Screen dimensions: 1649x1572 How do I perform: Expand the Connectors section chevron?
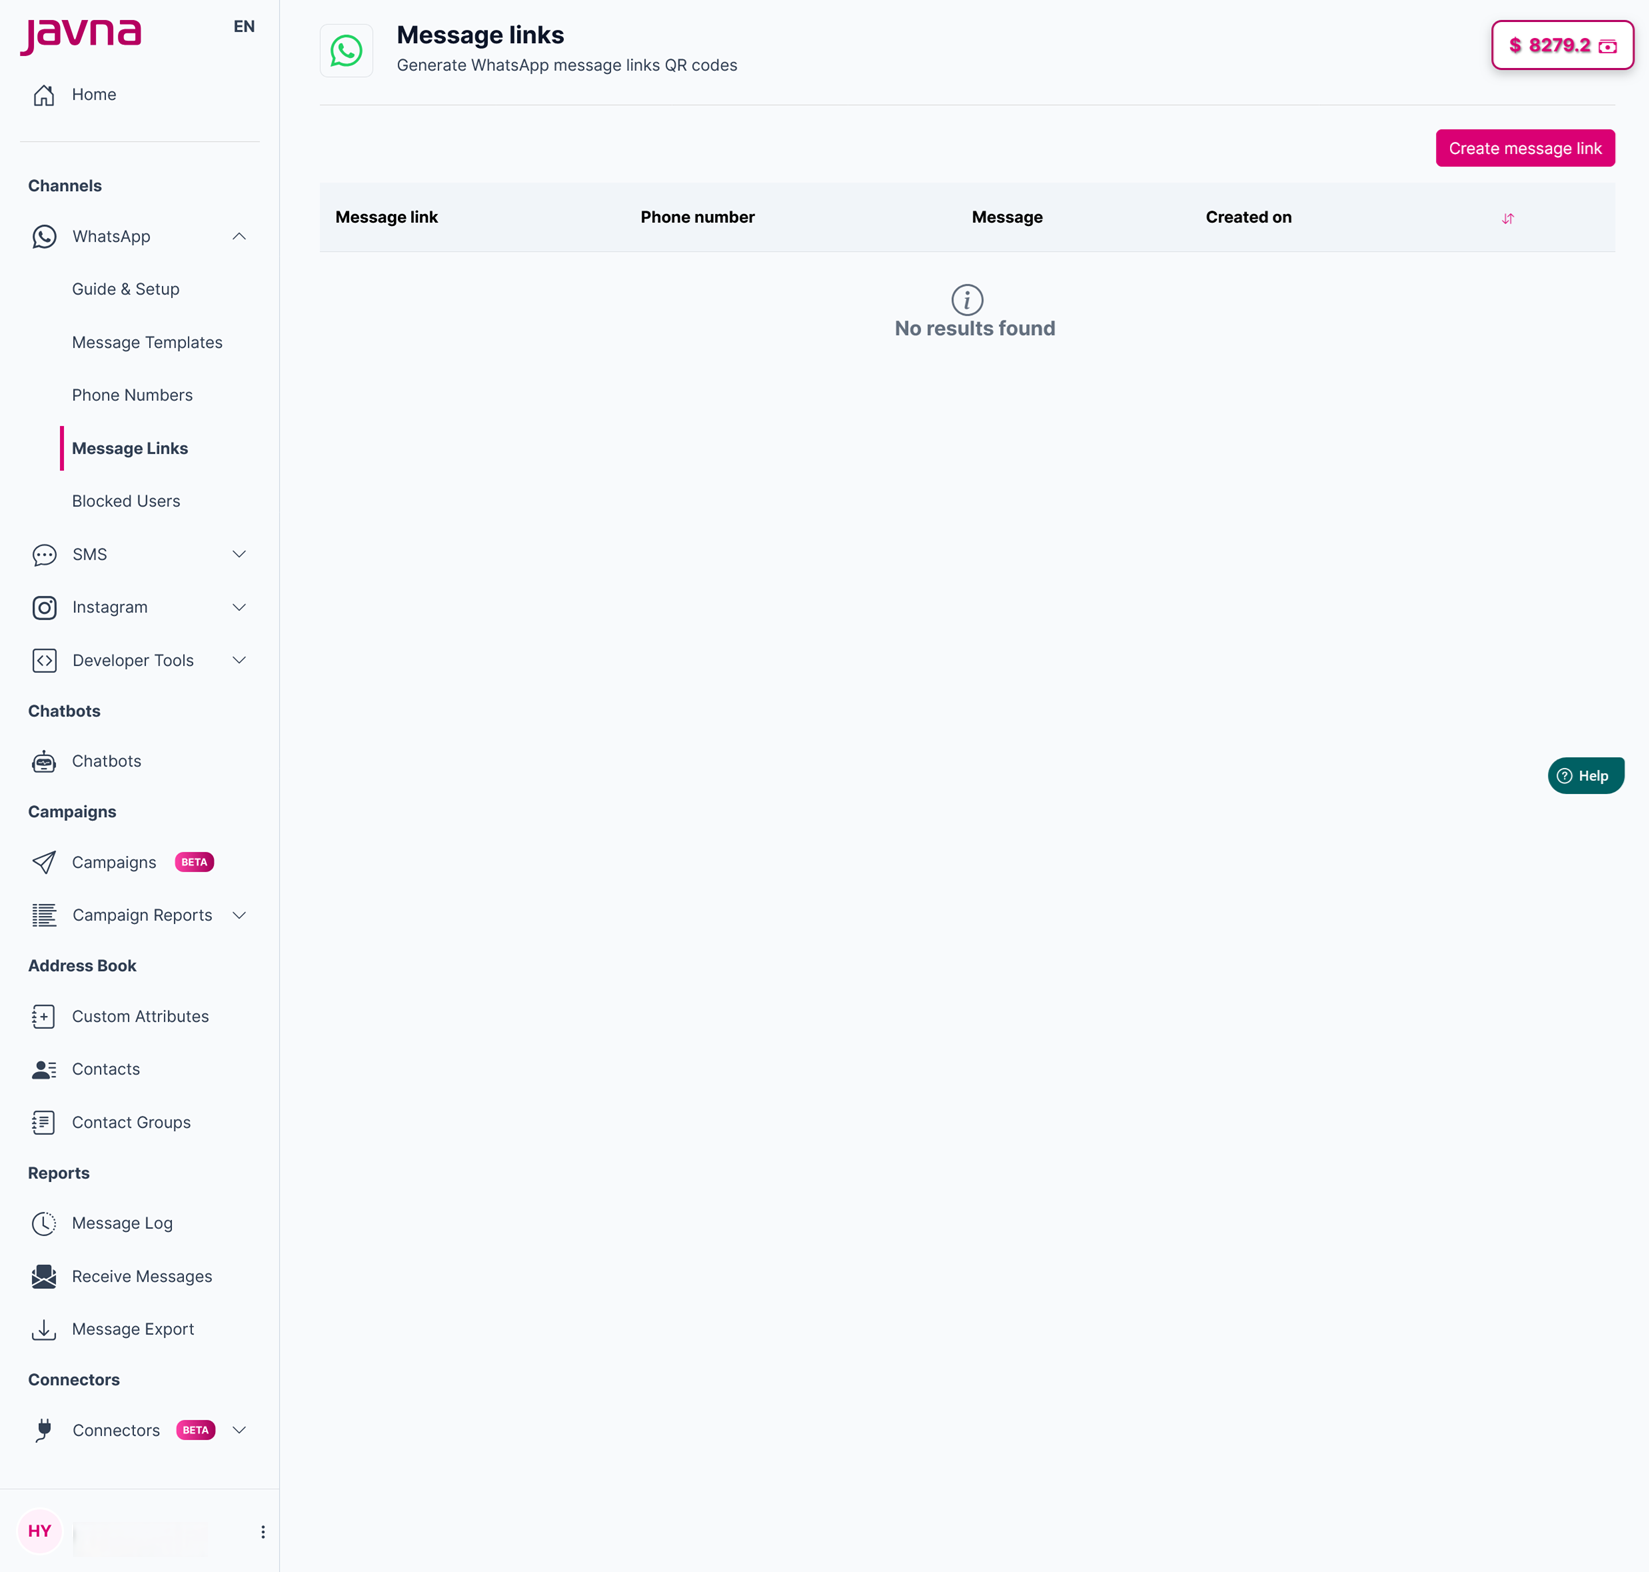[x=239, y=1431]
